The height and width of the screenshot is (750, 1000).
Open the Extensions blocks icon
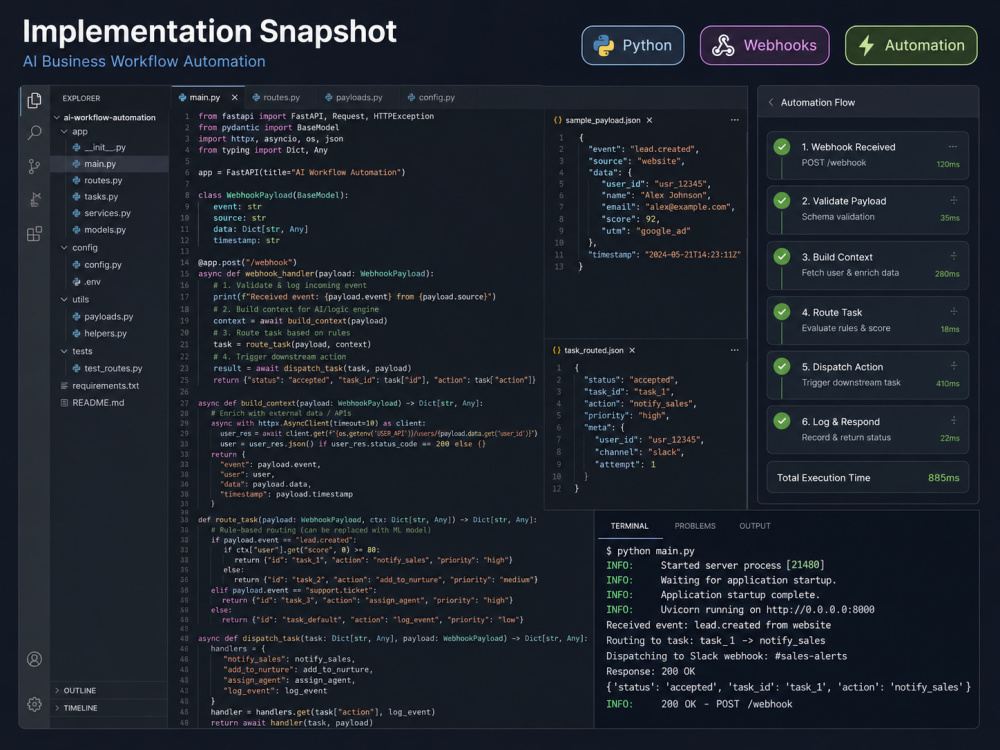[x=34, y=233]
